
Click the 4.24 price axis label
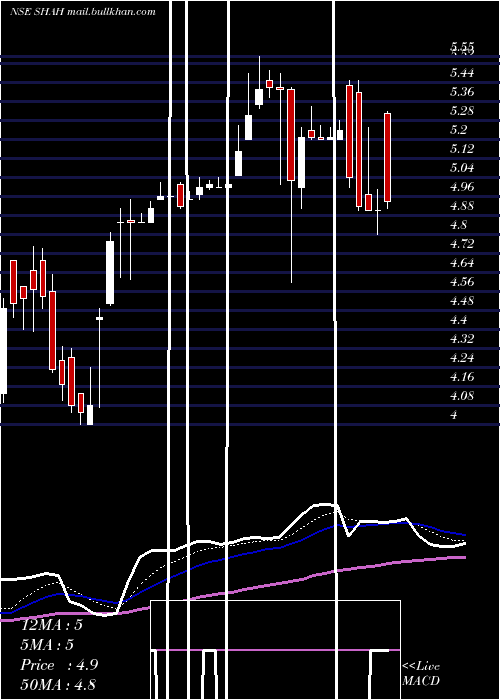point(462,358)
